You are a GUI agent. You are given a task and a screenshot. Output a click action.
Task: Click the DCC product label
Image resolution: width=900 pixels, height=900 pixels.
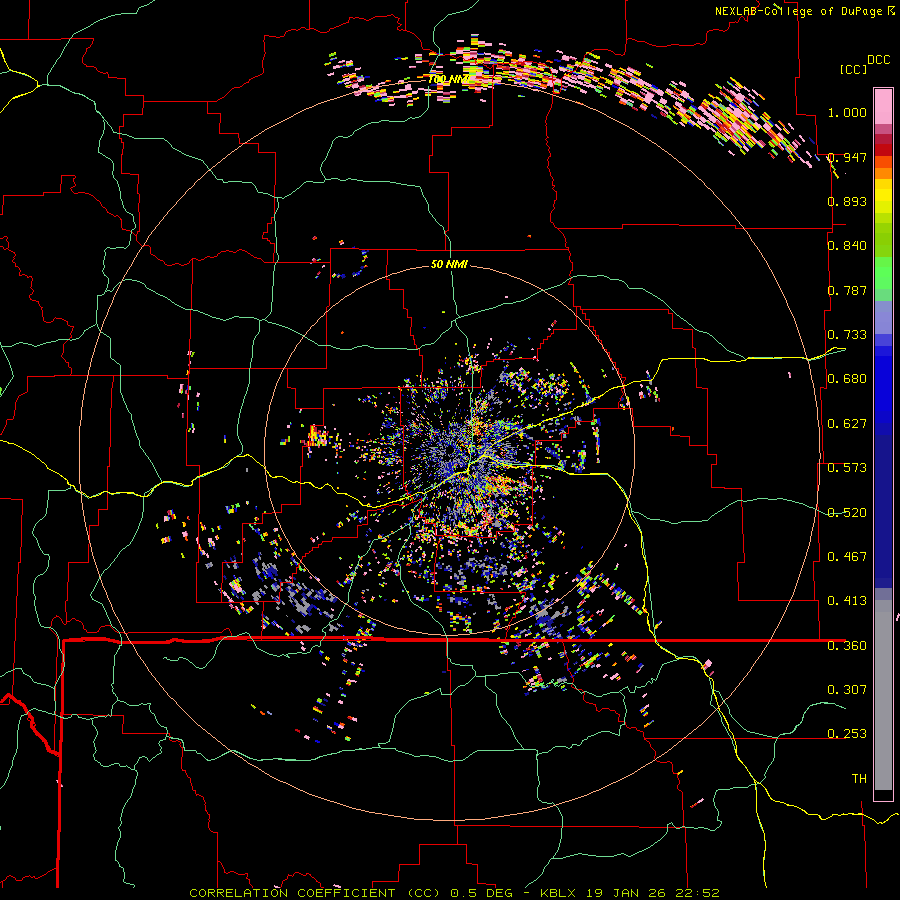click(x=878, y=60)
